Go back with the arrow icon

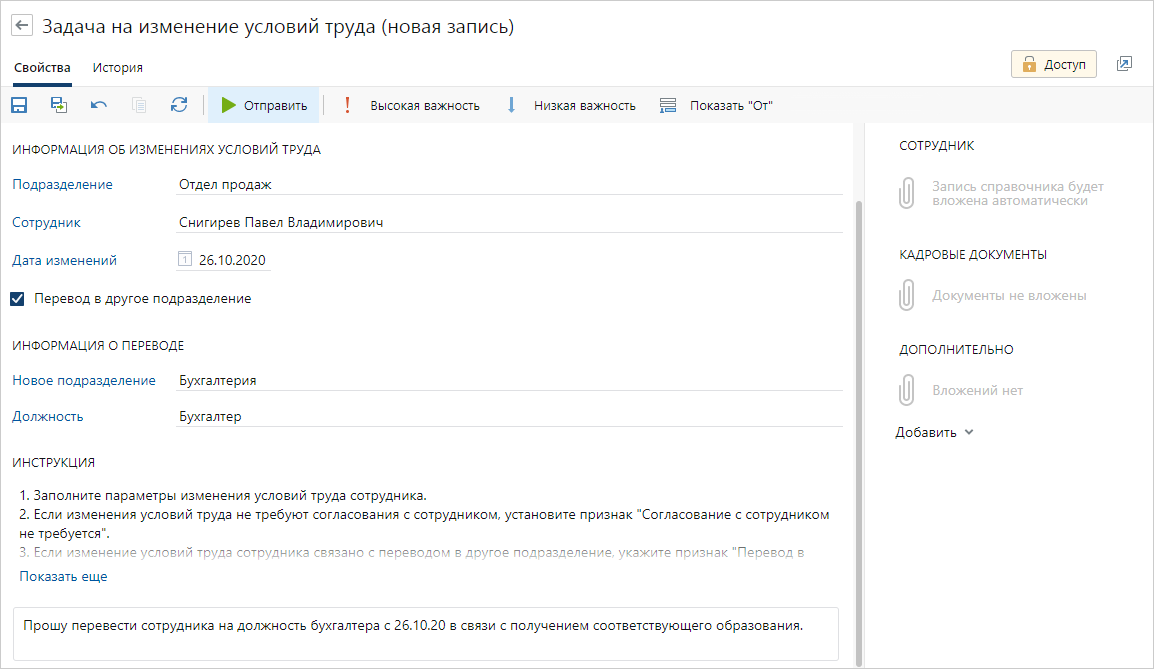(x=22, y=26)
